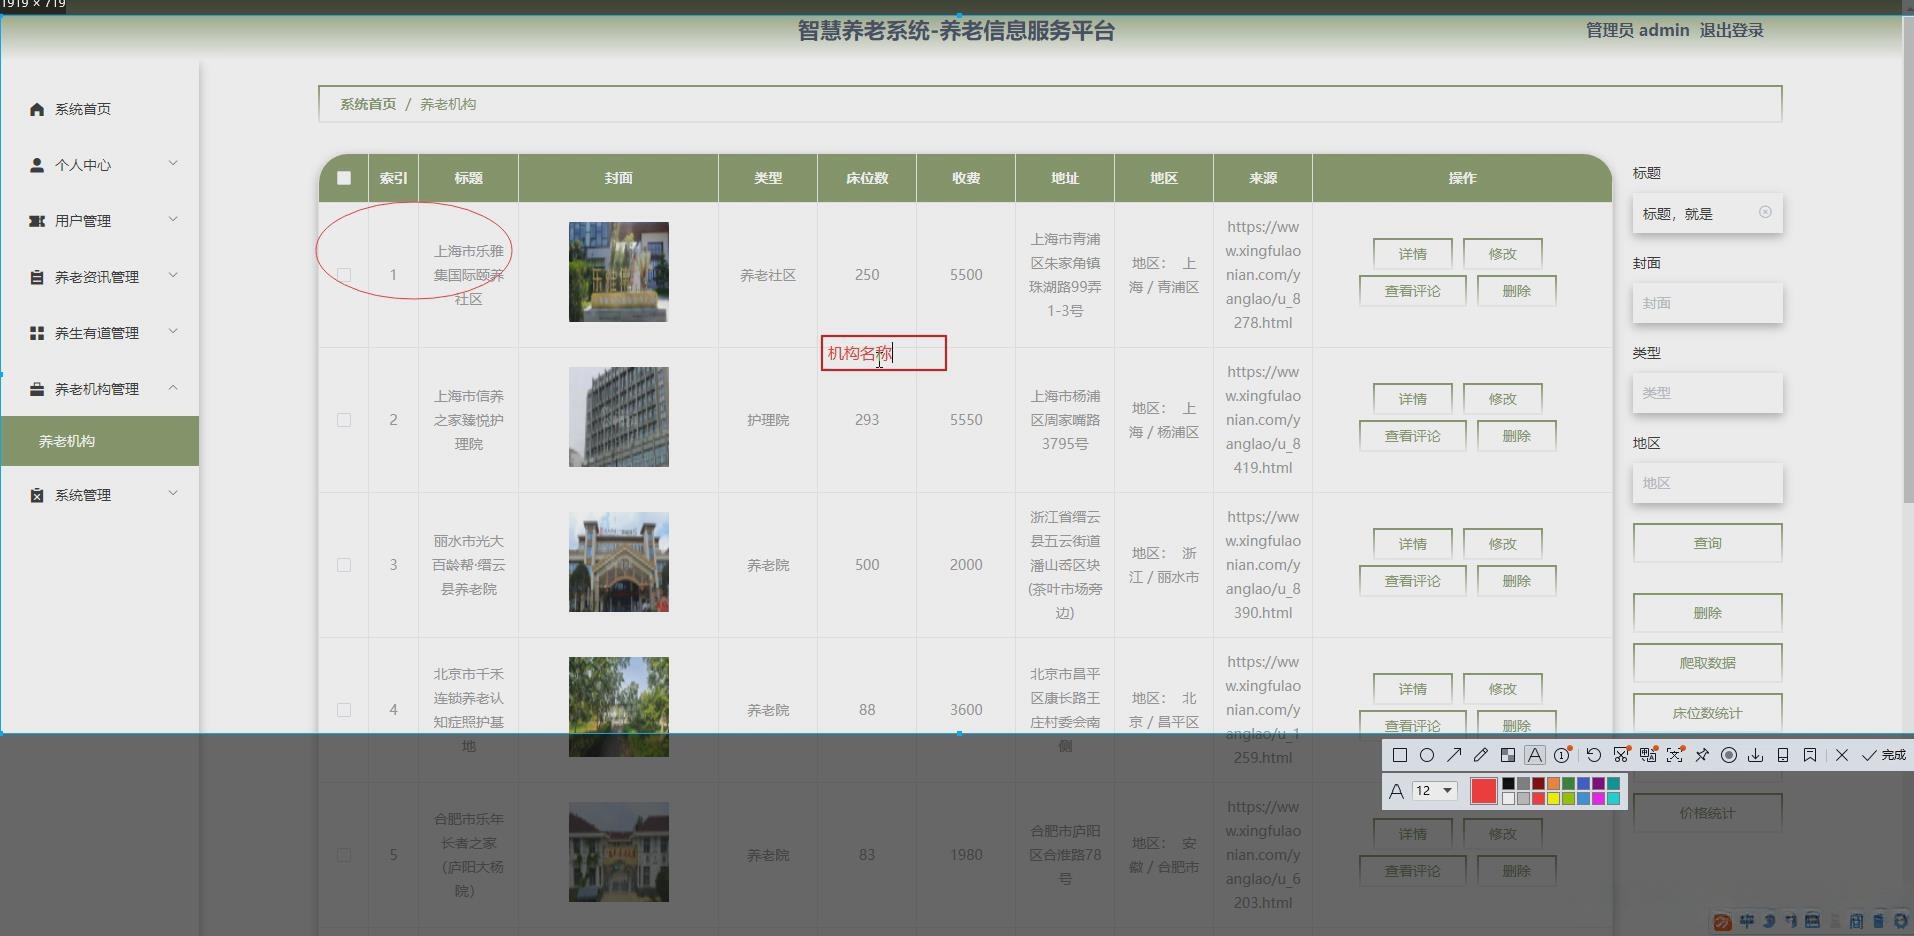Screen dimensions: 1914x936
Task: Expand the 系统管理 menu chevron
Action: point(173,493)
